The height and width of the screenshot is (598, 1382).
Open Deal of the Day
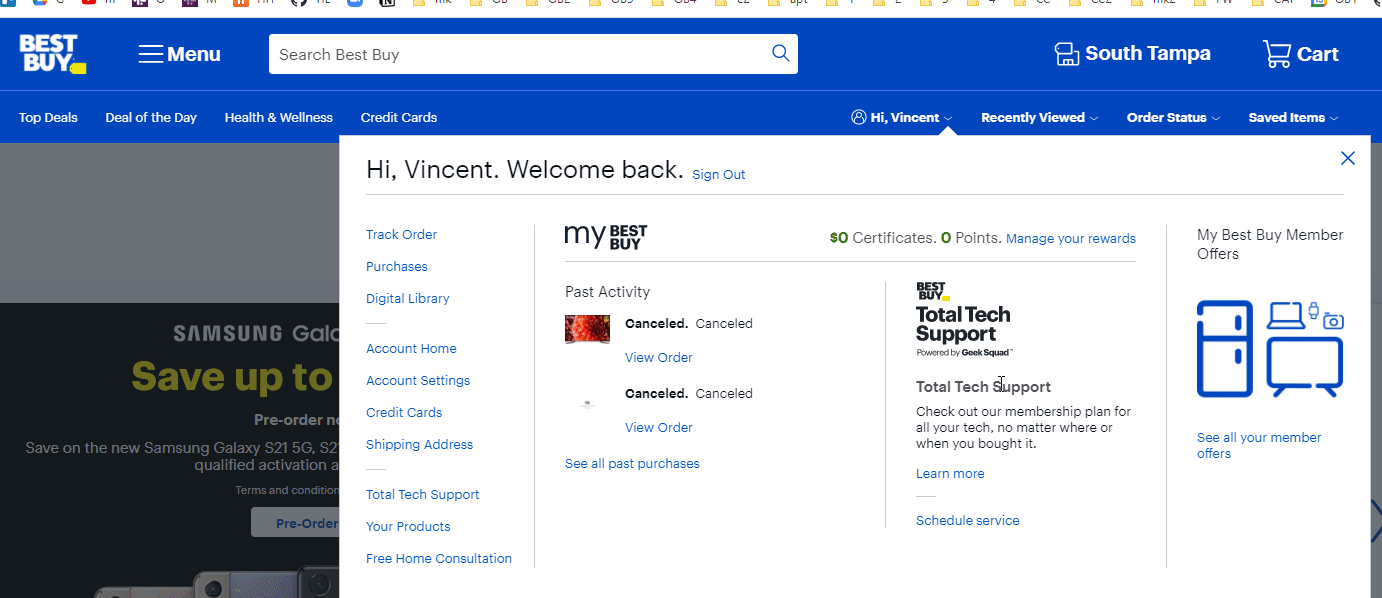pos(151,118)
